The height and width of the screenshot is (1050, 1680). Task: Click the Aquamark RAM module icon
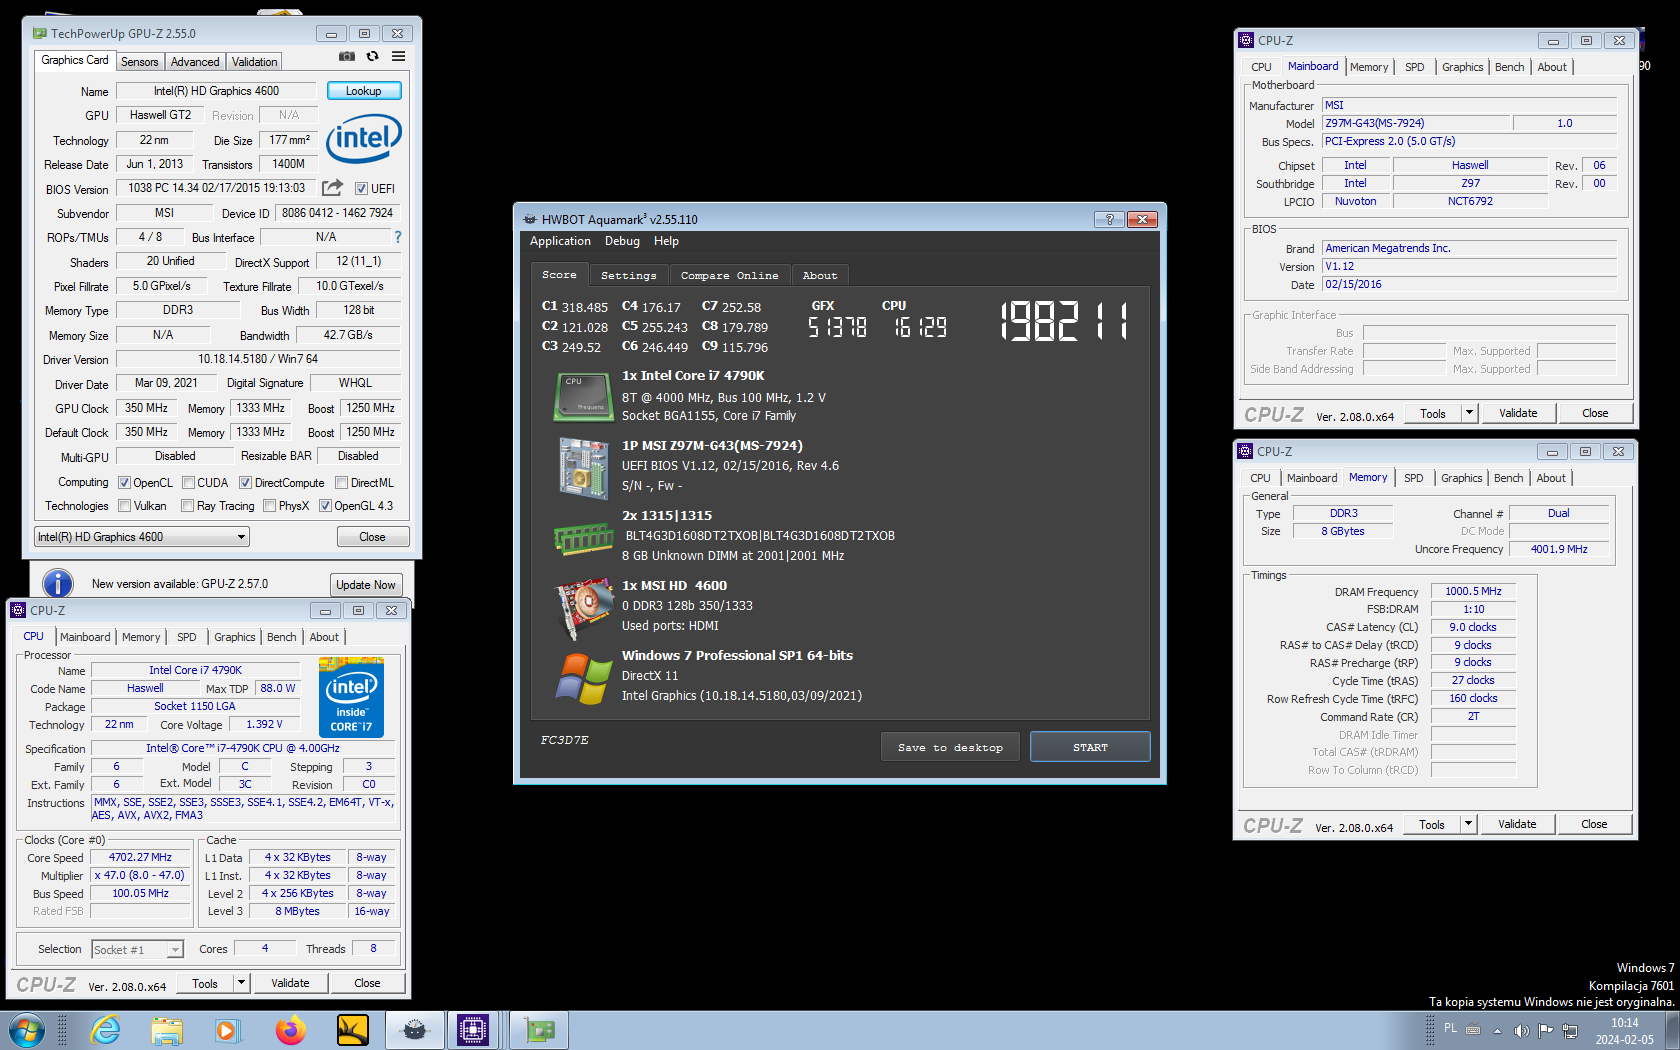coord(583,539)
